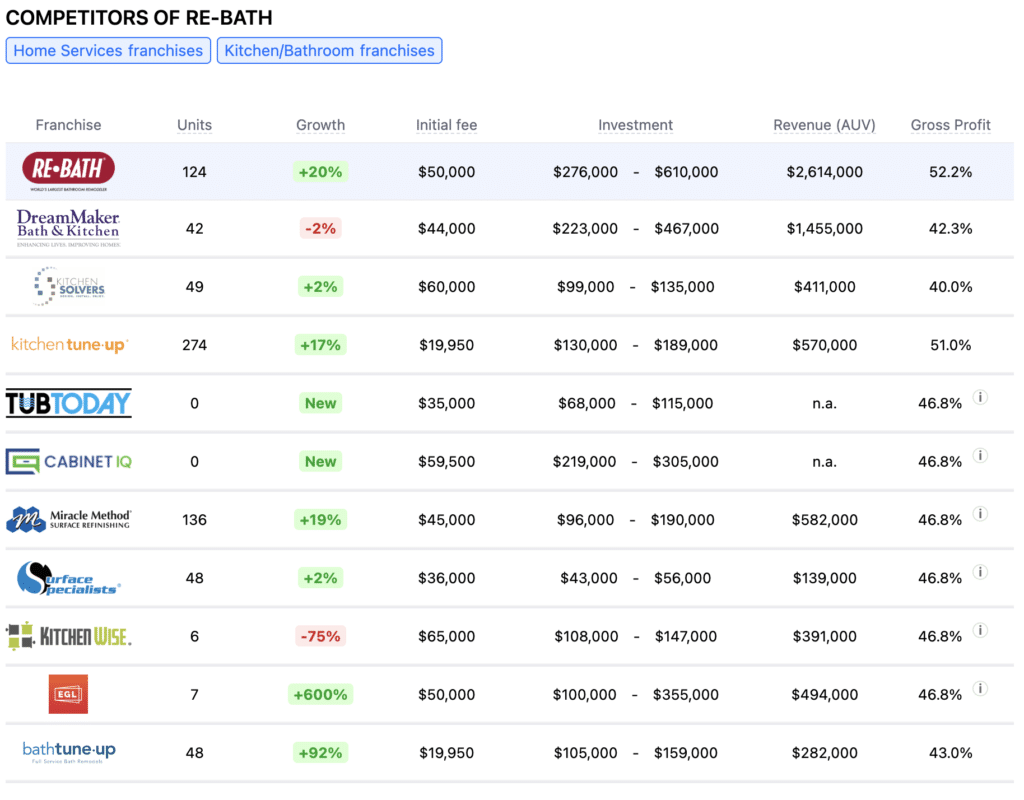Click the +600% growth badge
The height and width of the screenshot is (800, 1024).
(x=321, y=694)
